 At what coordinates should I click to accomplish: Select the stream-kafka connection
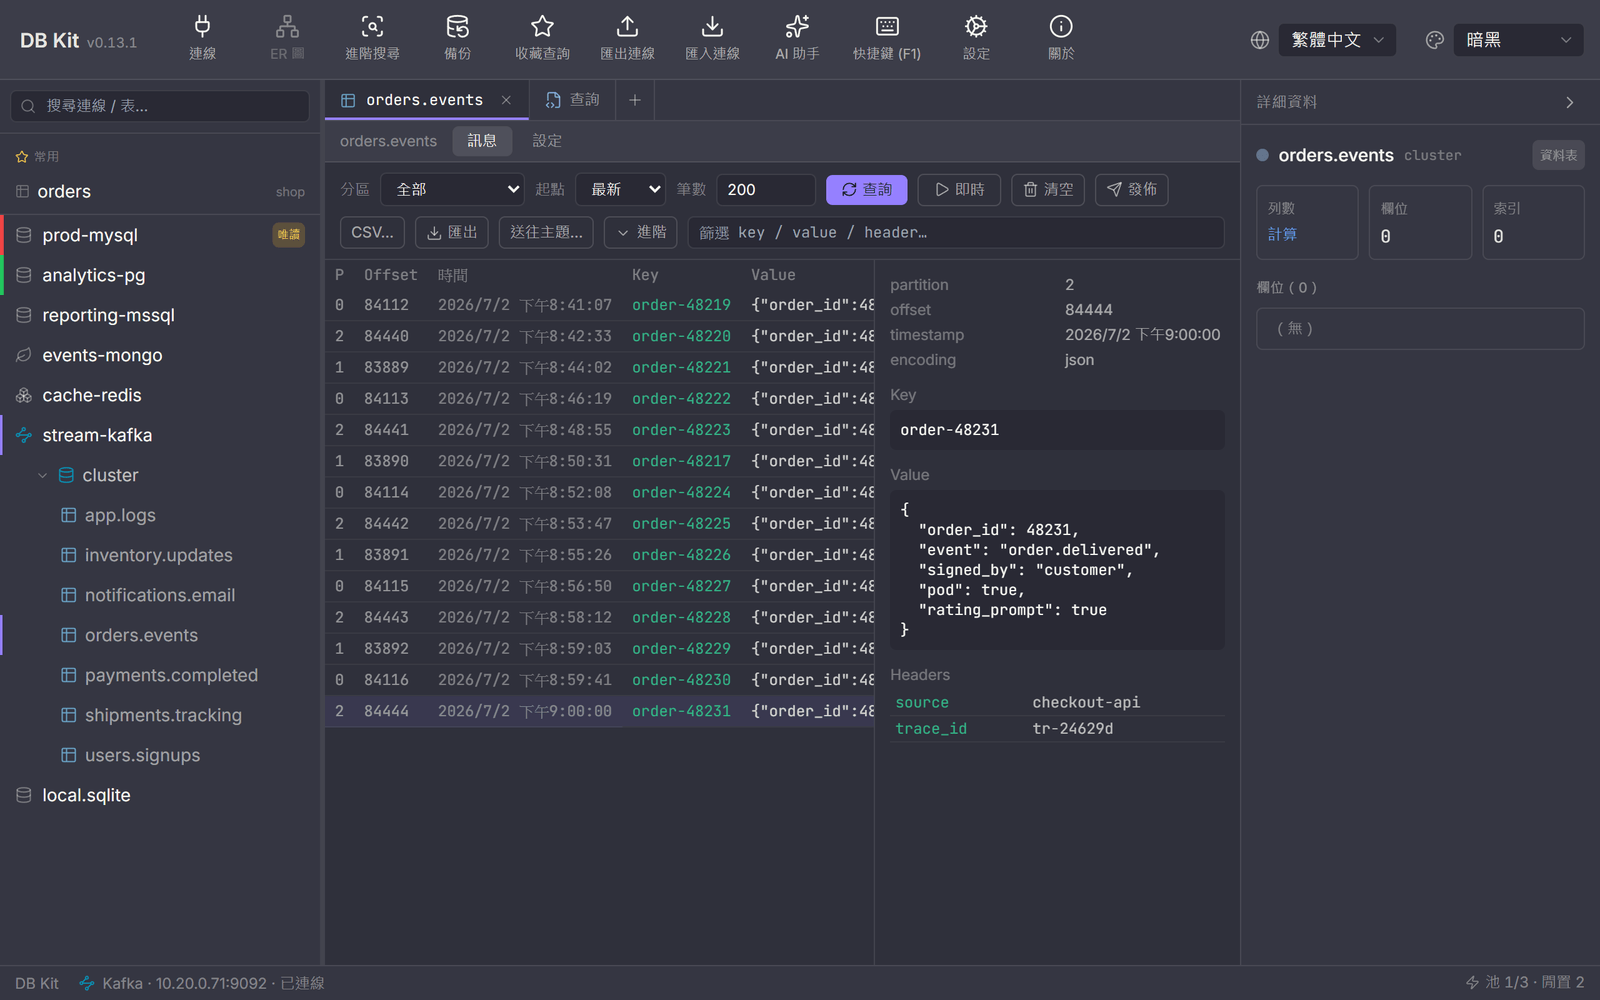click(160, 435)
